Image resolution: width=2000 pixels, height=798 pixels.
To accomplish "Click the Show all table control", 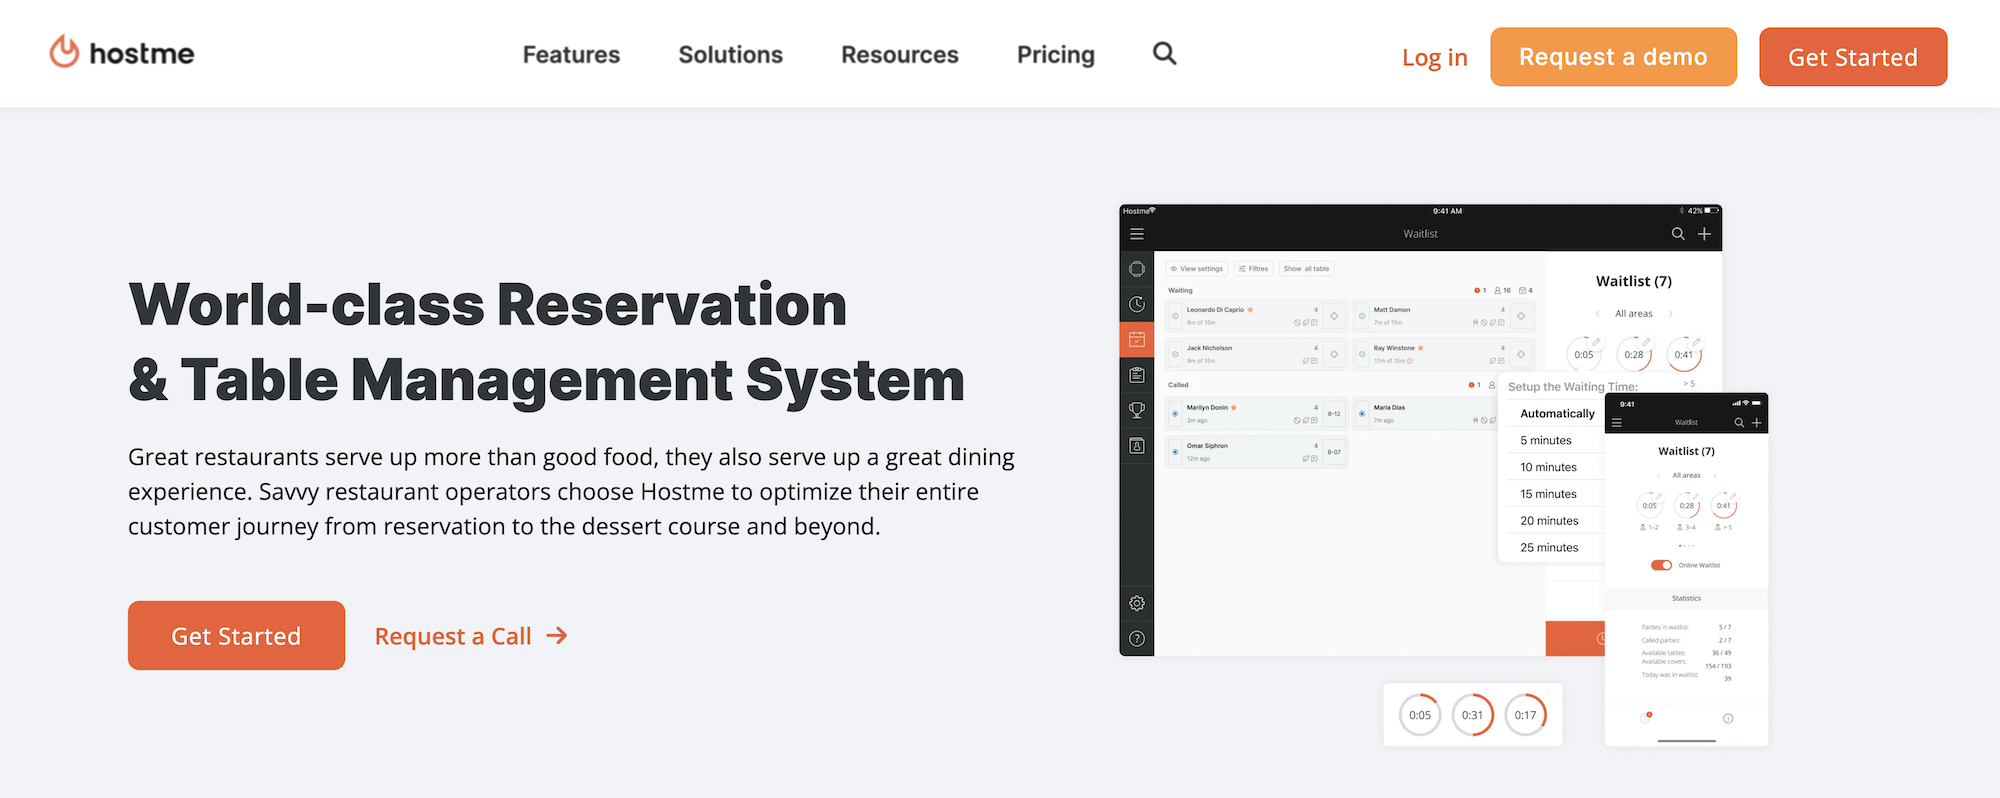I will tap(1306, 269).
